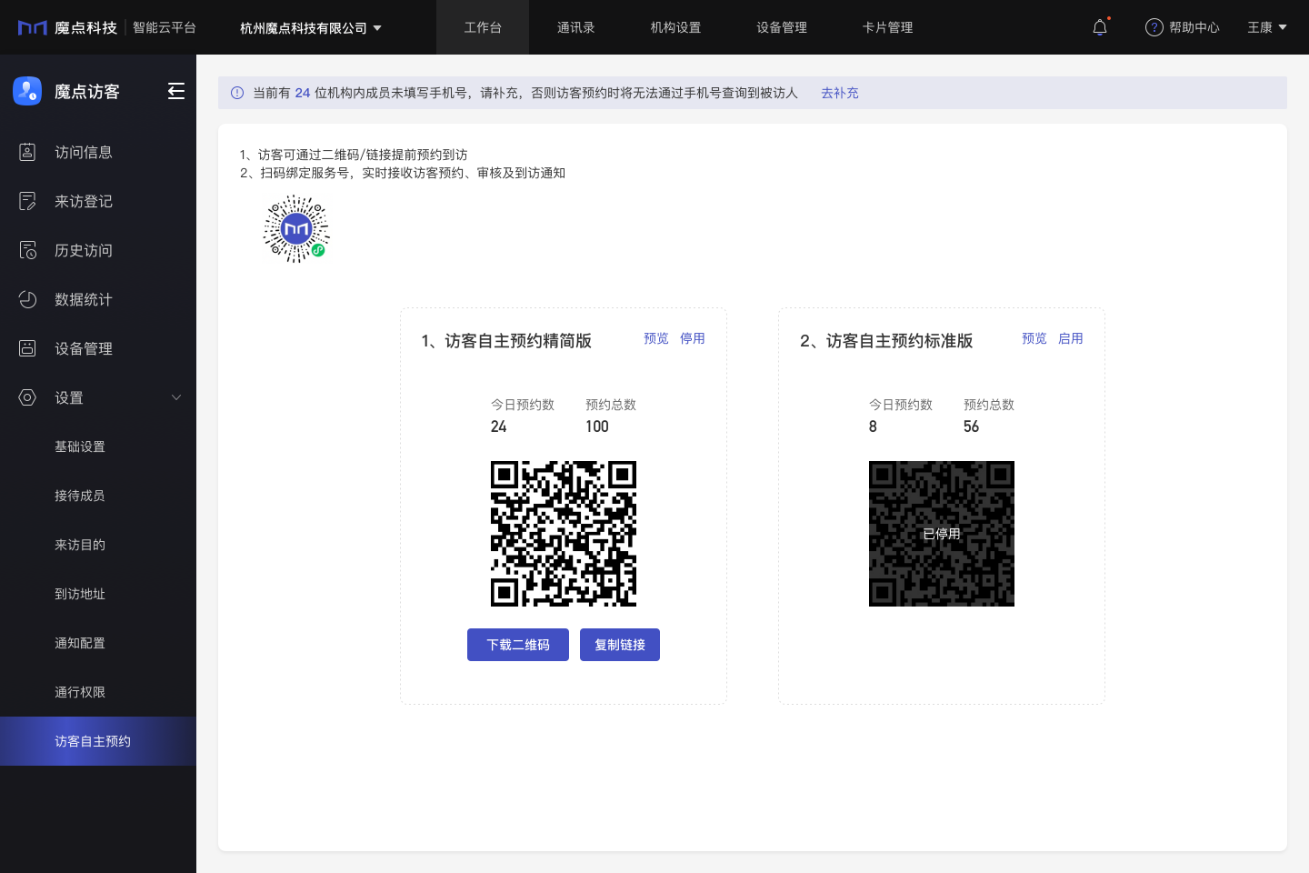The image size is (1309, 873).
Task: Click the mini-program service QR code
Action: [296, 229]
